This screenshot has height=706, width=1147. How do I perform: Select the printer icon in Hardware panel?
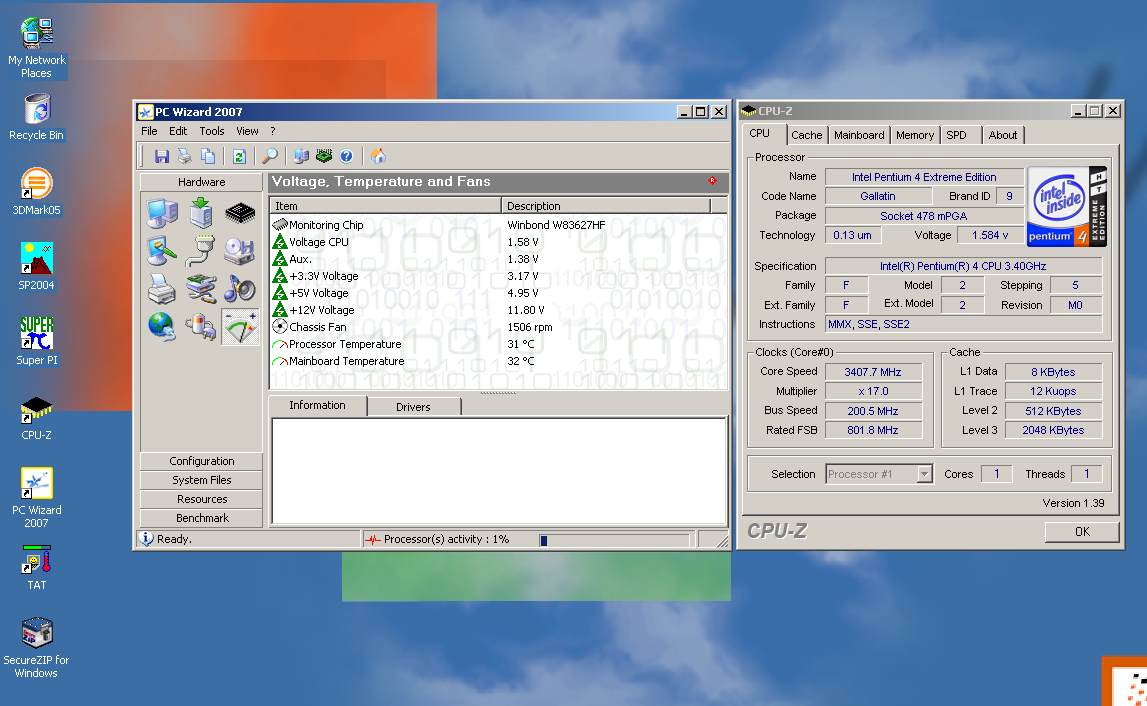(x=162, y=289)
